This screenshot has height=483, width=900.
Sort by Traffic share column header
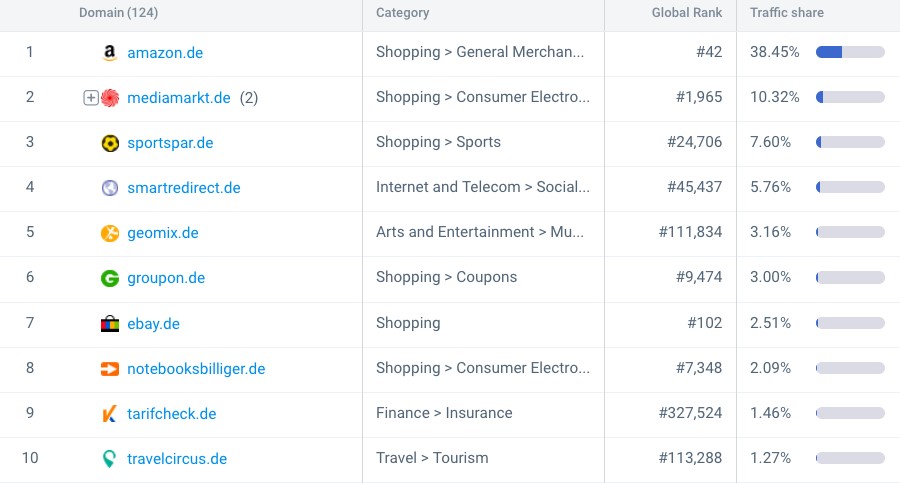tap(786, 13)
